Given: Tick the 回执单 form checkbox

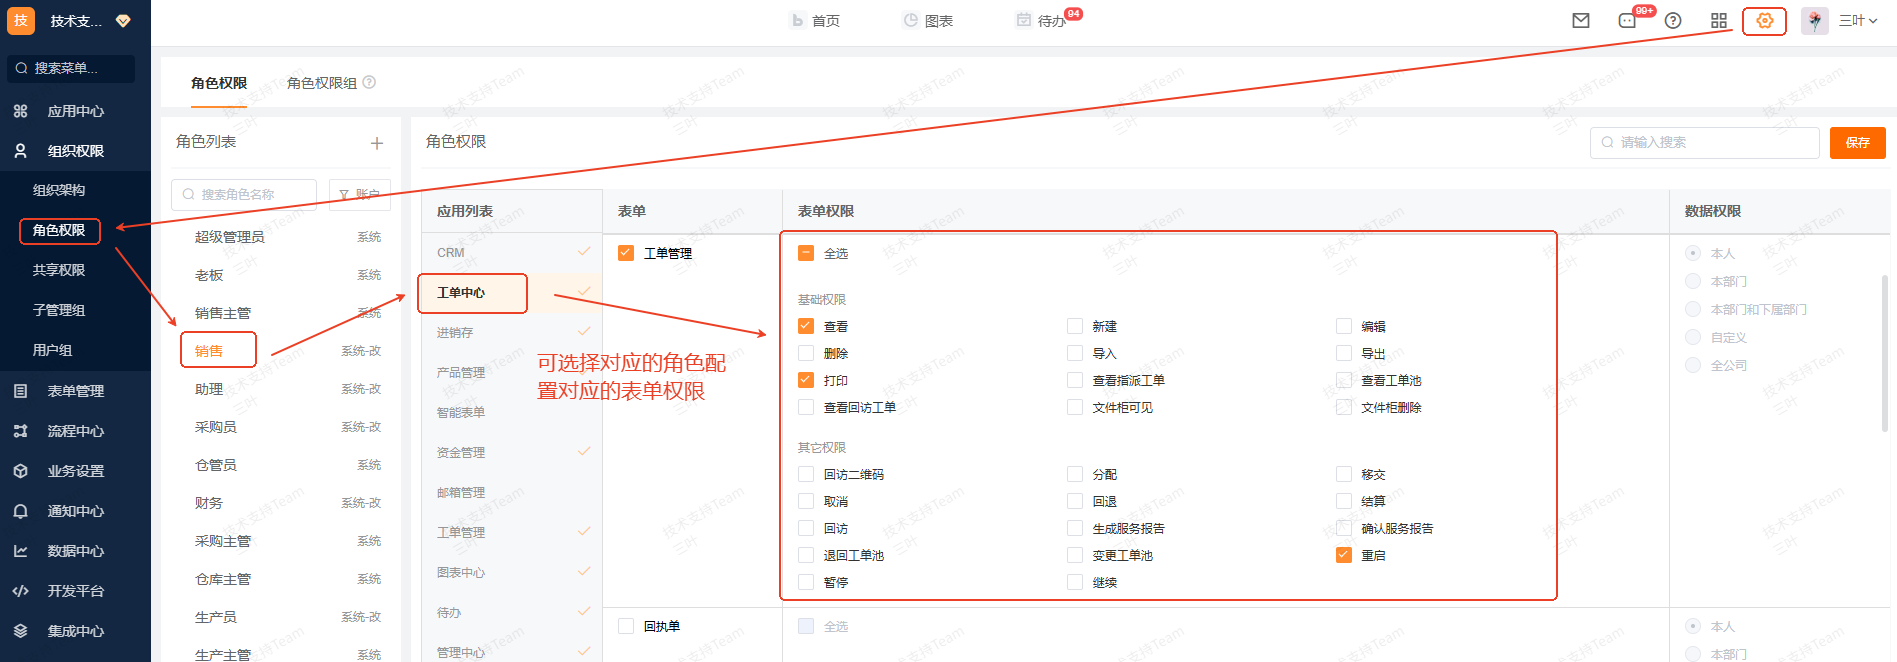Looking at the screenshot, I should point(626,626).
